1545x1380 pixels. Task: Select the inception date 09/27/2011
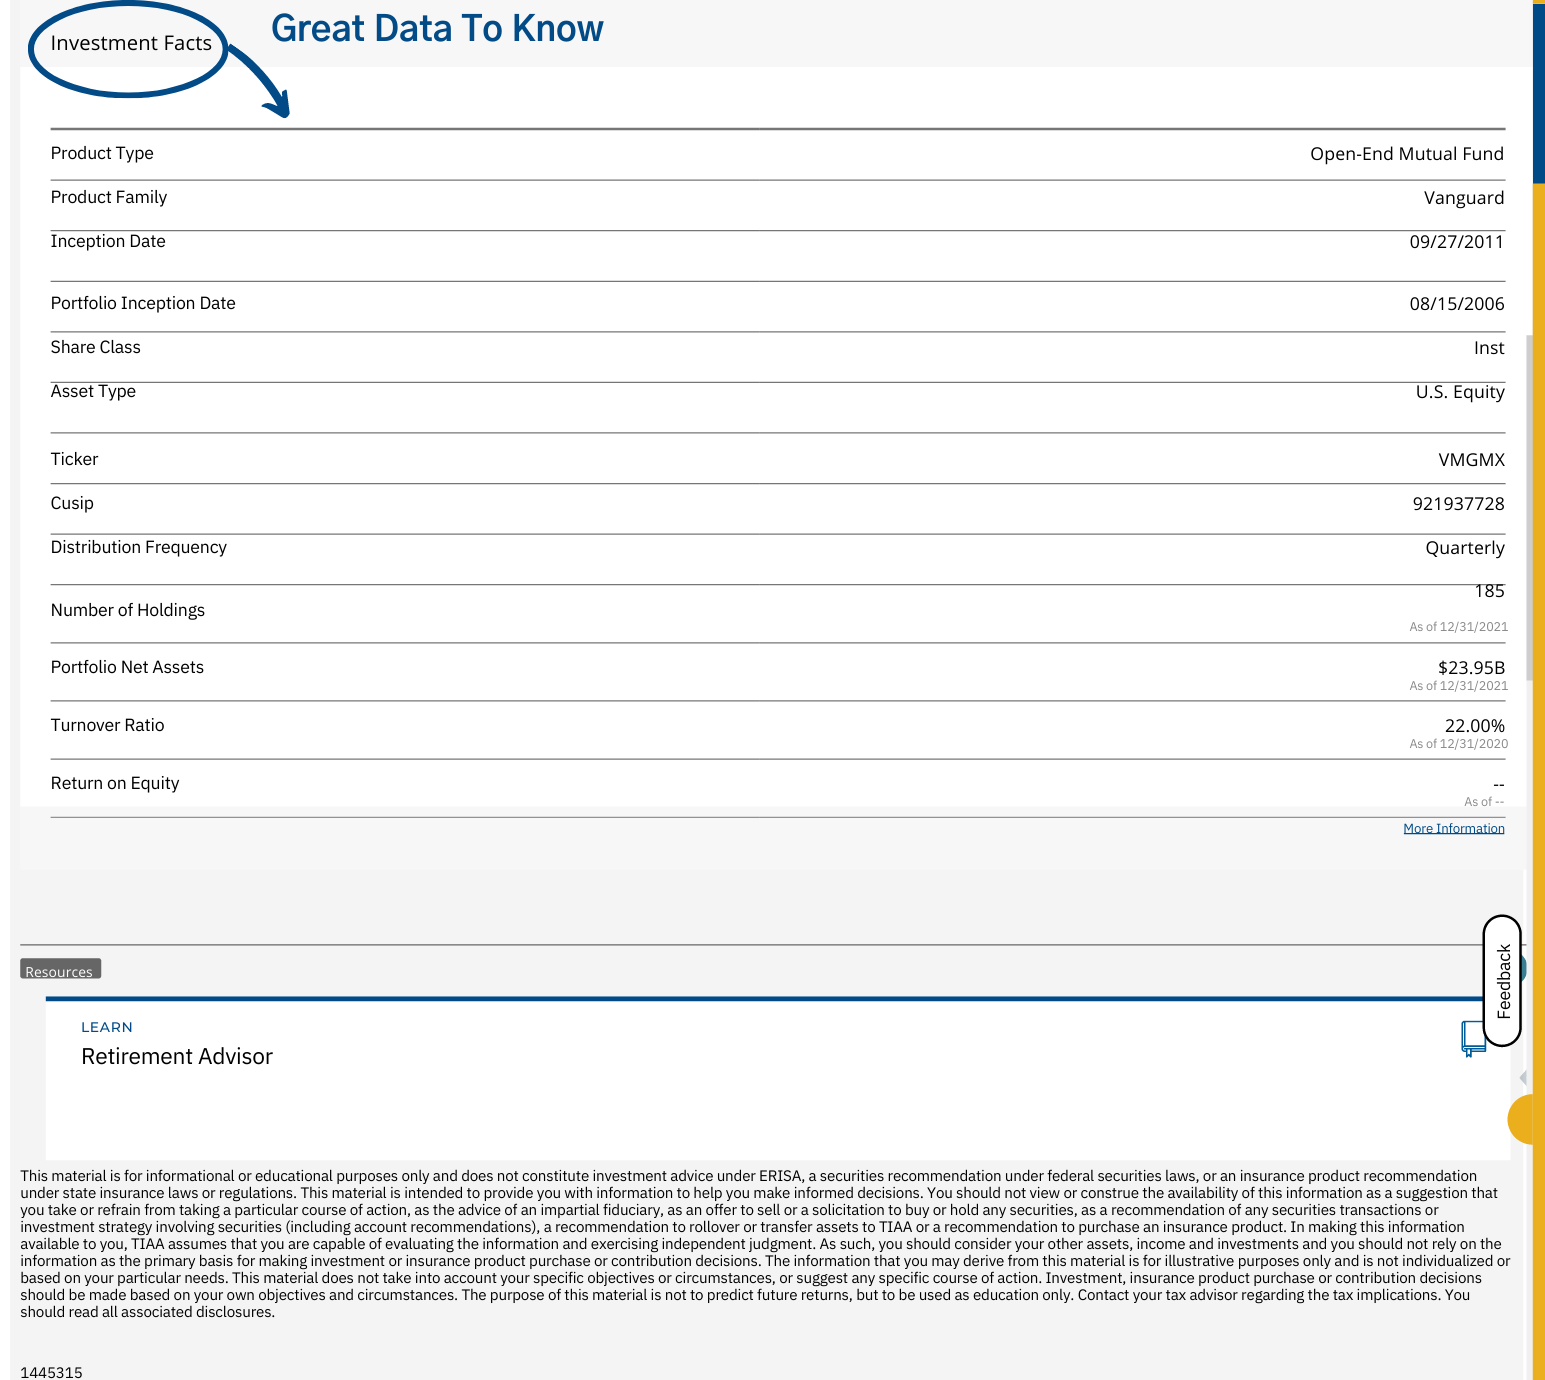[x=1457, y=242]
